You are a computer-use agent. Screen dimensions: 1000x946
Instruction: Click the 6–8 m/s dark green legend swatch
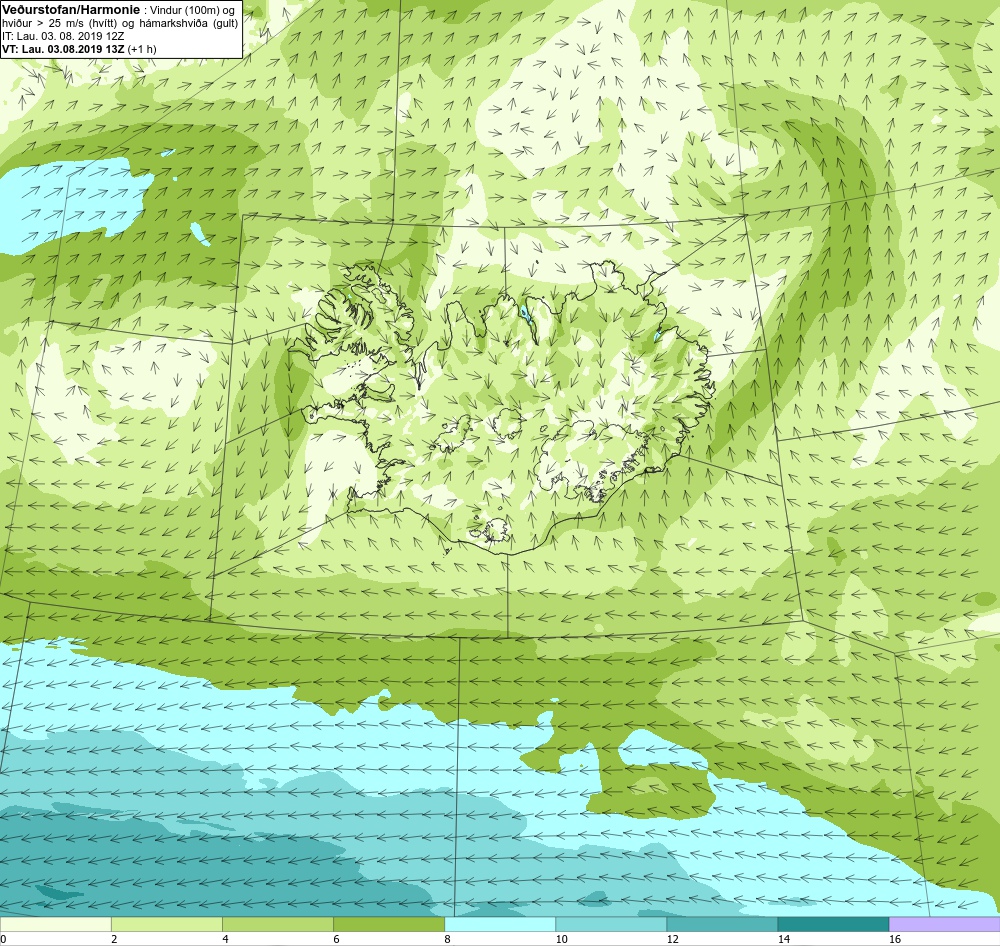click(388, 924)
